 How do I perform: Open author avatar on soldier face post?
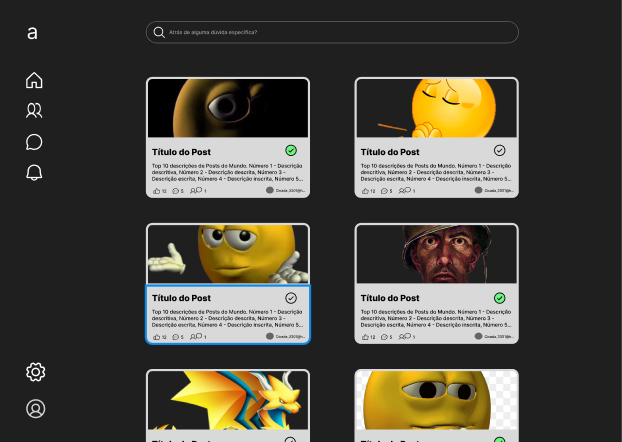(x=478, y=336)
